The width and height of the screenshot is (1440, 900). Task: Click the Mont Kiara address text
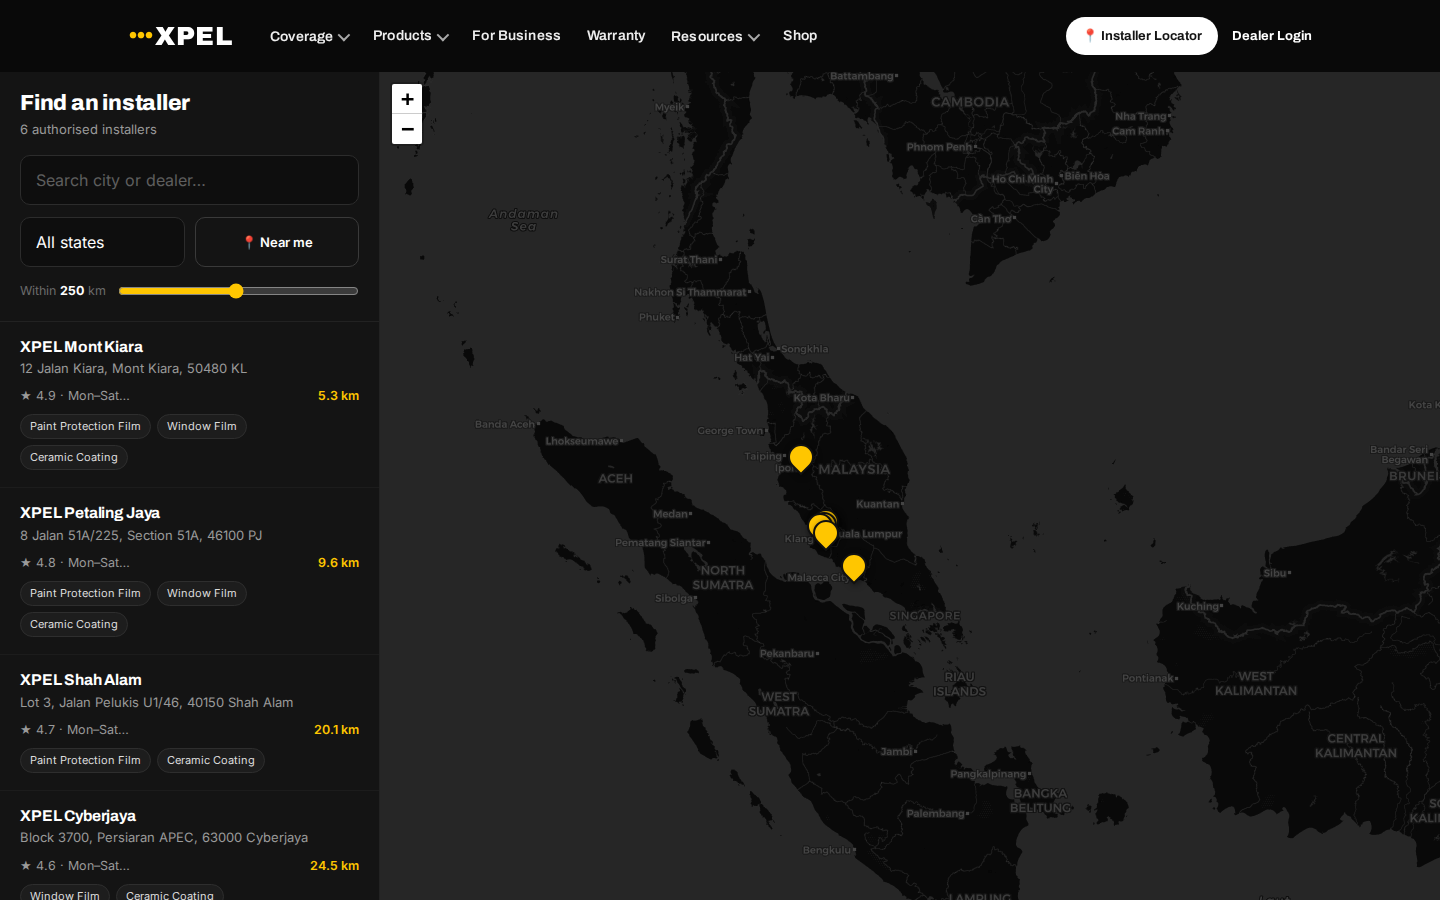point(134,368)
